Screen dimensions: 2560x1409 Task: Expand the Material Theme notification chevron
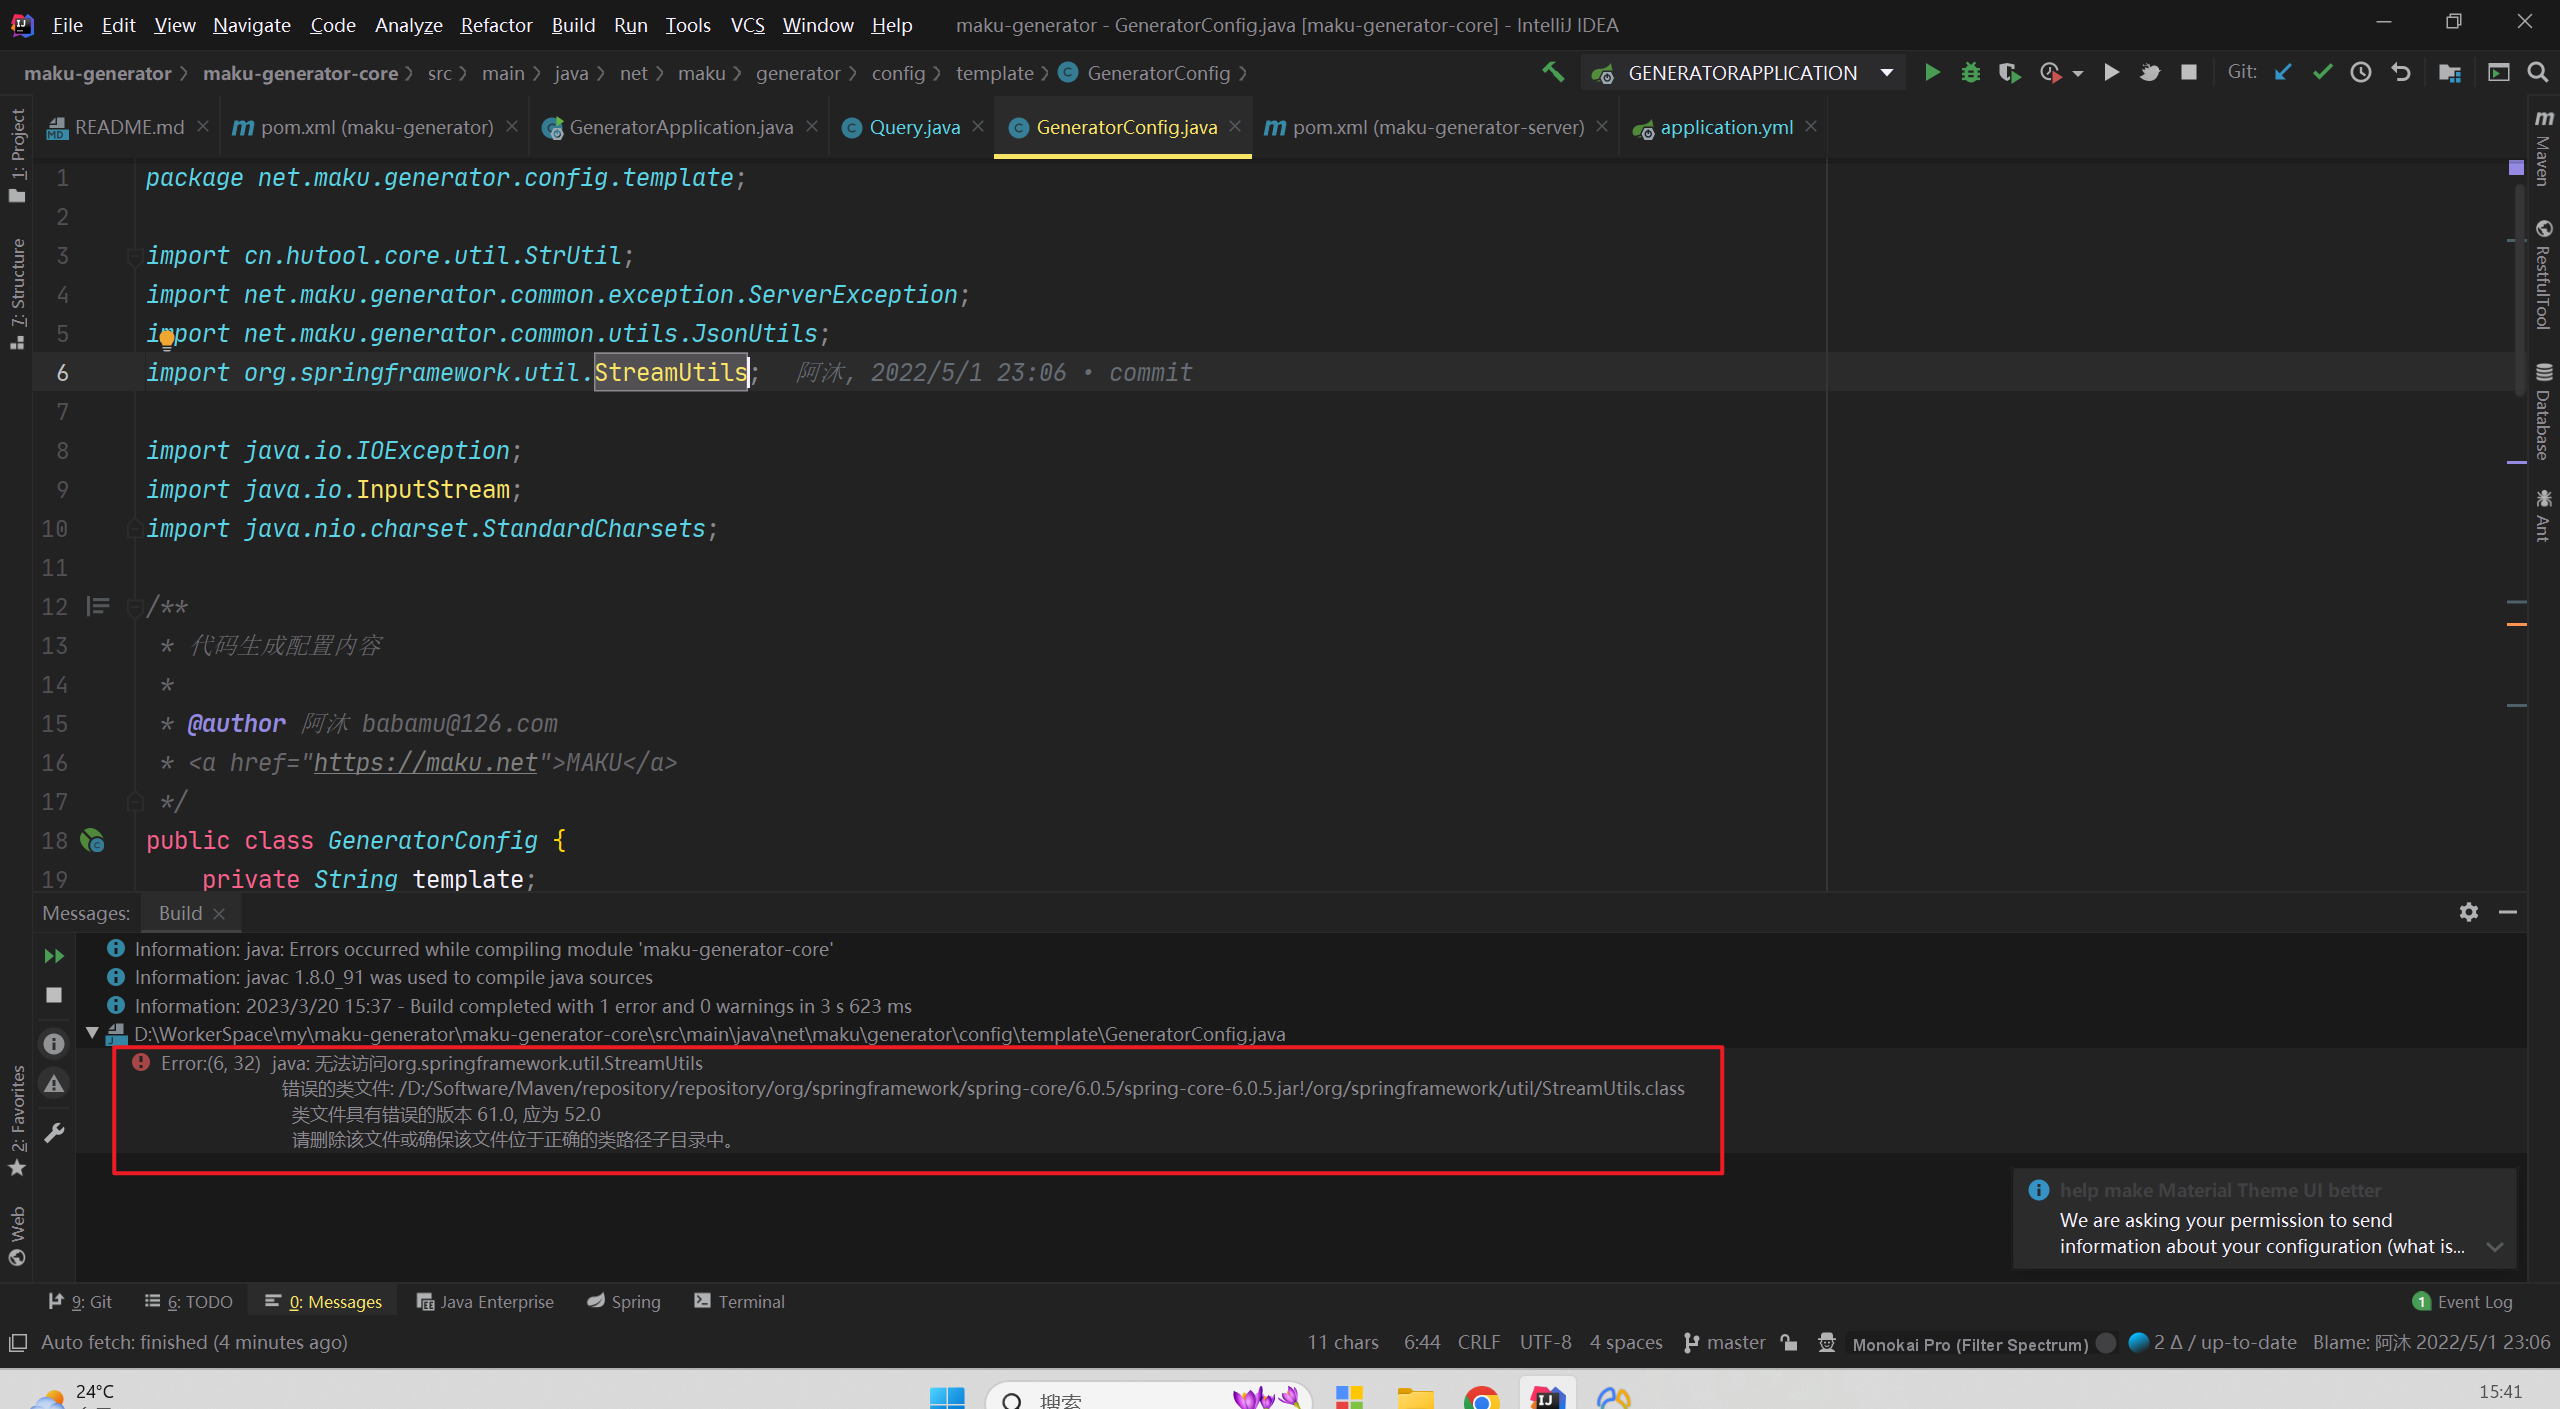coord(2495,1247)
